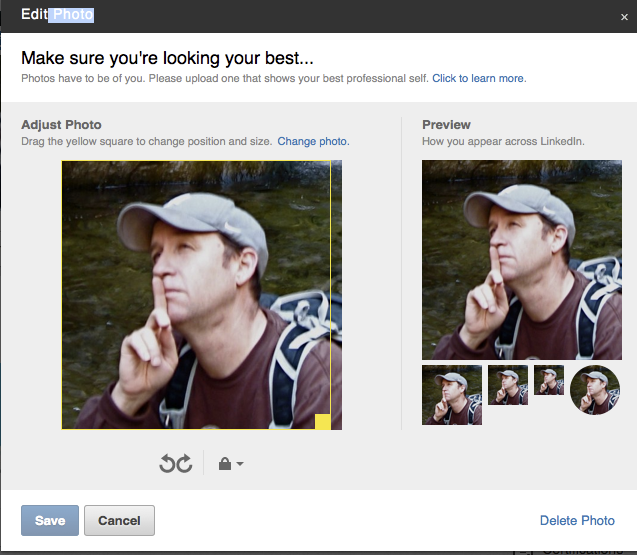The image size is (637, 555).
Task: Open the photo visibility dropdown arrow
Action: click(240, 465)
